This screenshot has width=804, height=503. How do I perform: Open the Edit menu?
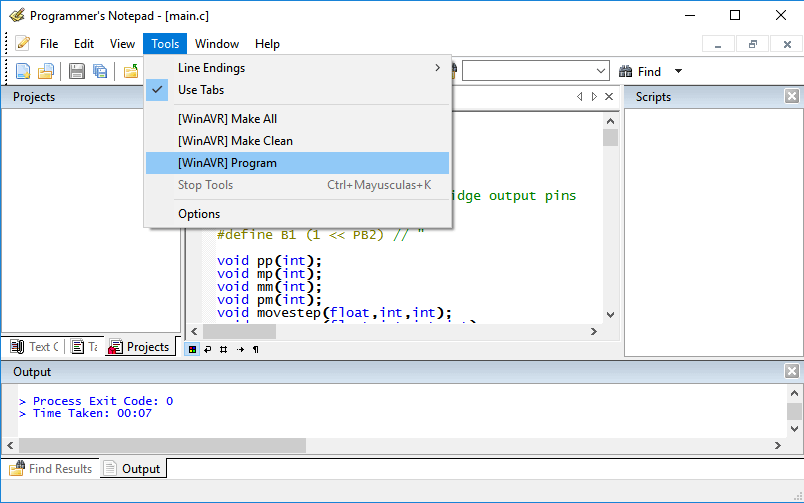[x=84, y=44]
